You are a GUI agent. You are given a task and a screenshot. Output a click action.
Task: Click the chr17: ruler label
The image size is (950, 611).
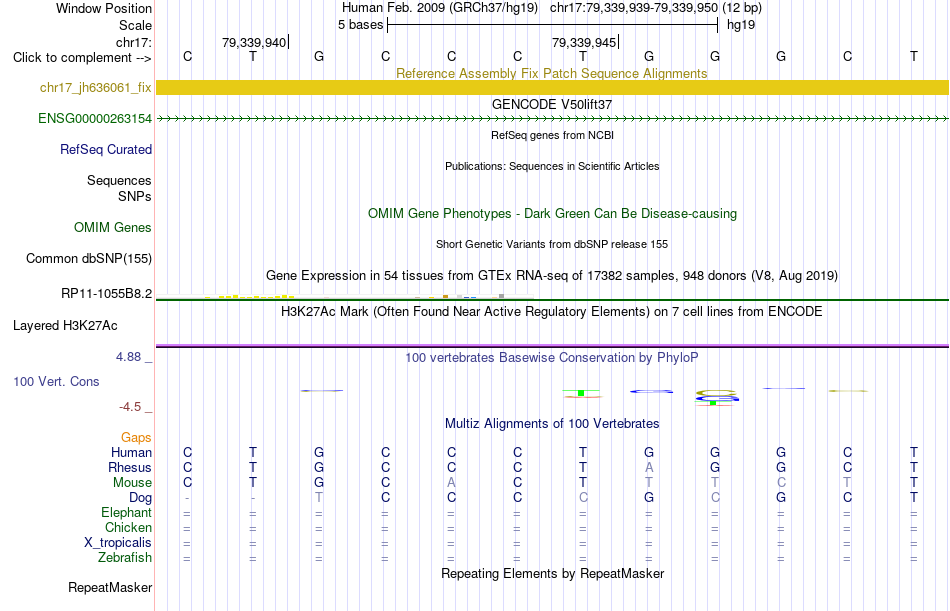134,42
